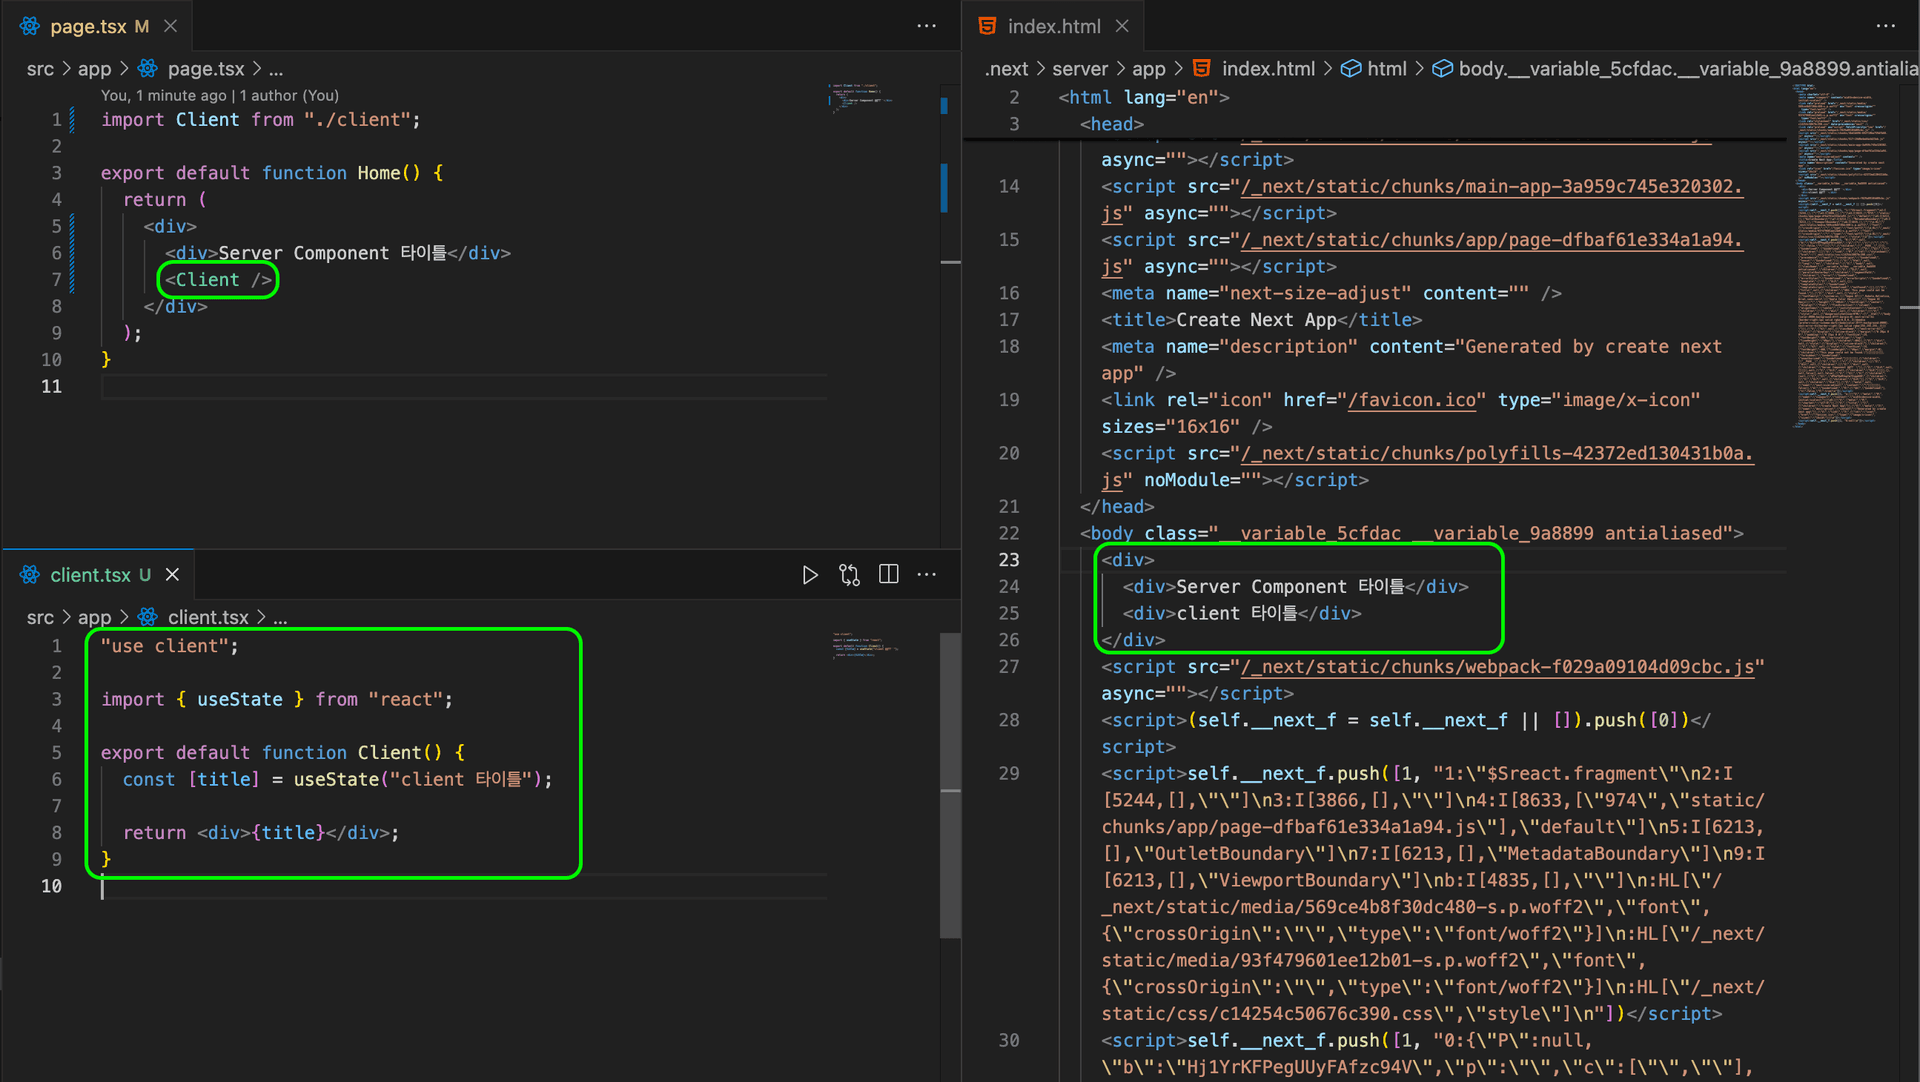
Task: Click the '</head>' closing tag line
Action: pos(1117,507)
